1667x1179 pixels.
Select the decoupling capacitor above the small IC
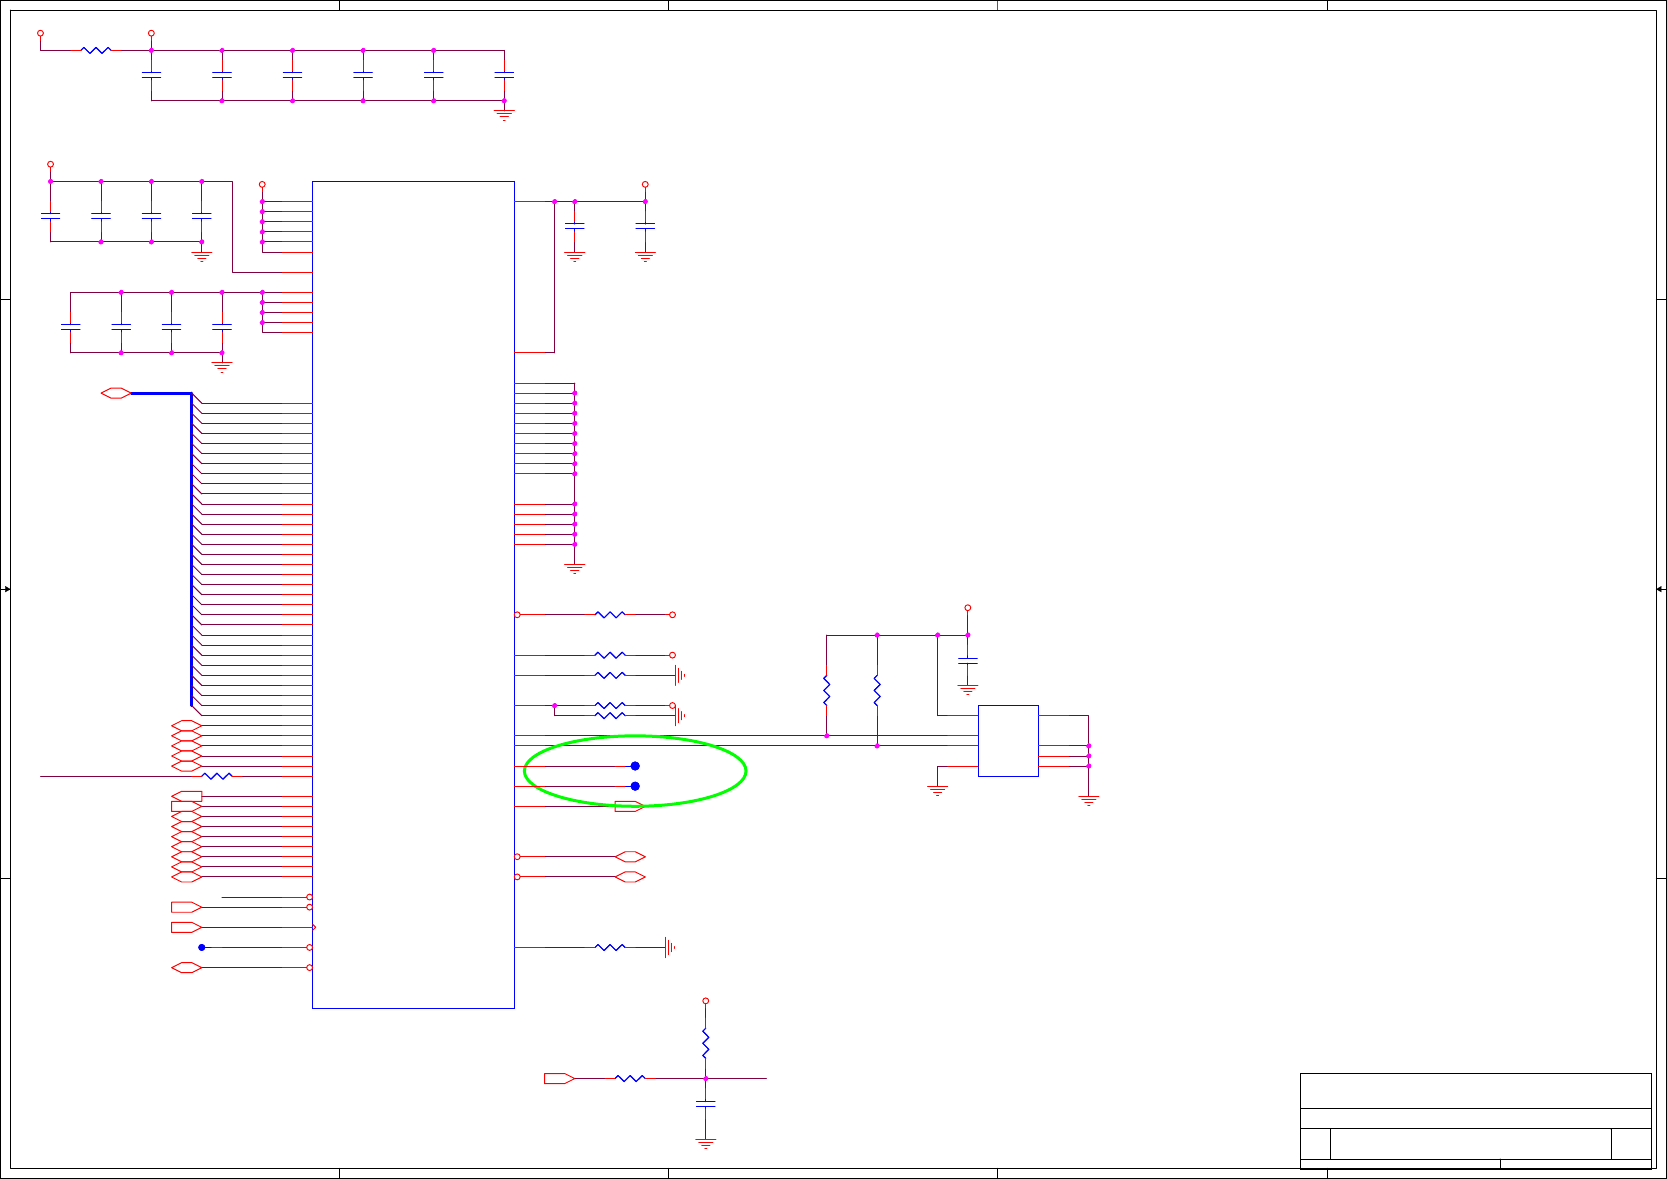(967, 661)
